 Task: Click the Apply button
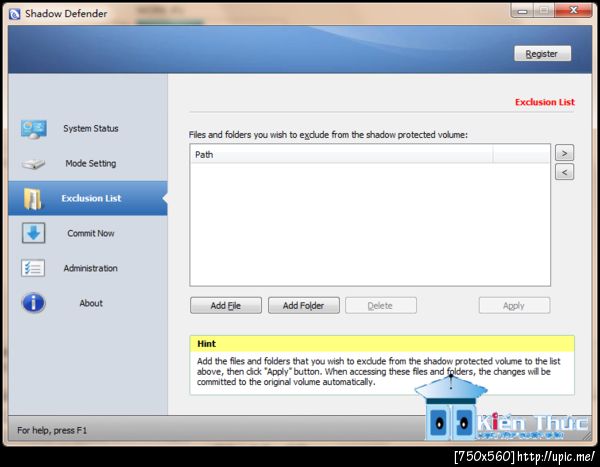[x=514, y=305]
